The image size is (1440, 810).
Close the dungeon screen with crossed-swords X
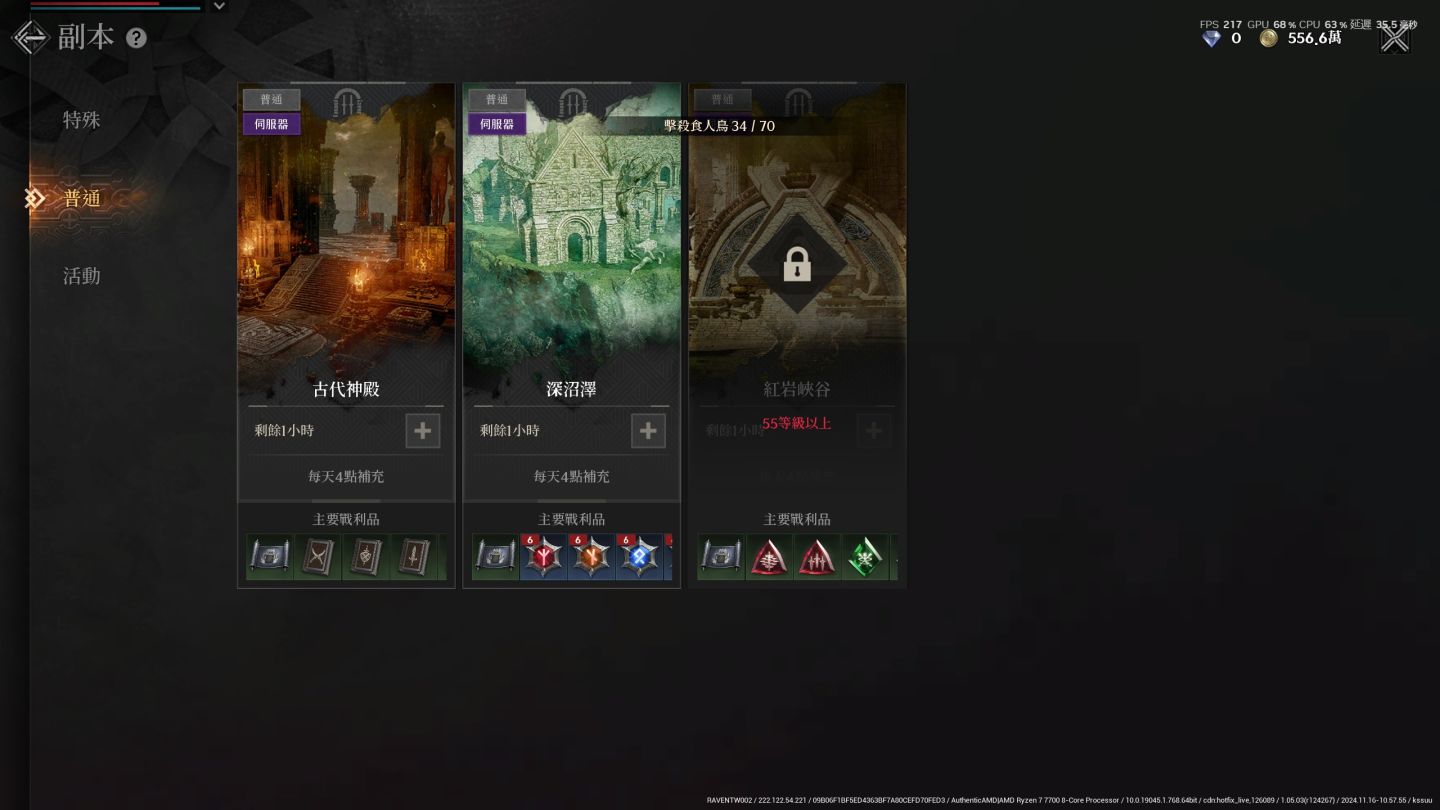pyautogui.click(x=1394, y=38)
